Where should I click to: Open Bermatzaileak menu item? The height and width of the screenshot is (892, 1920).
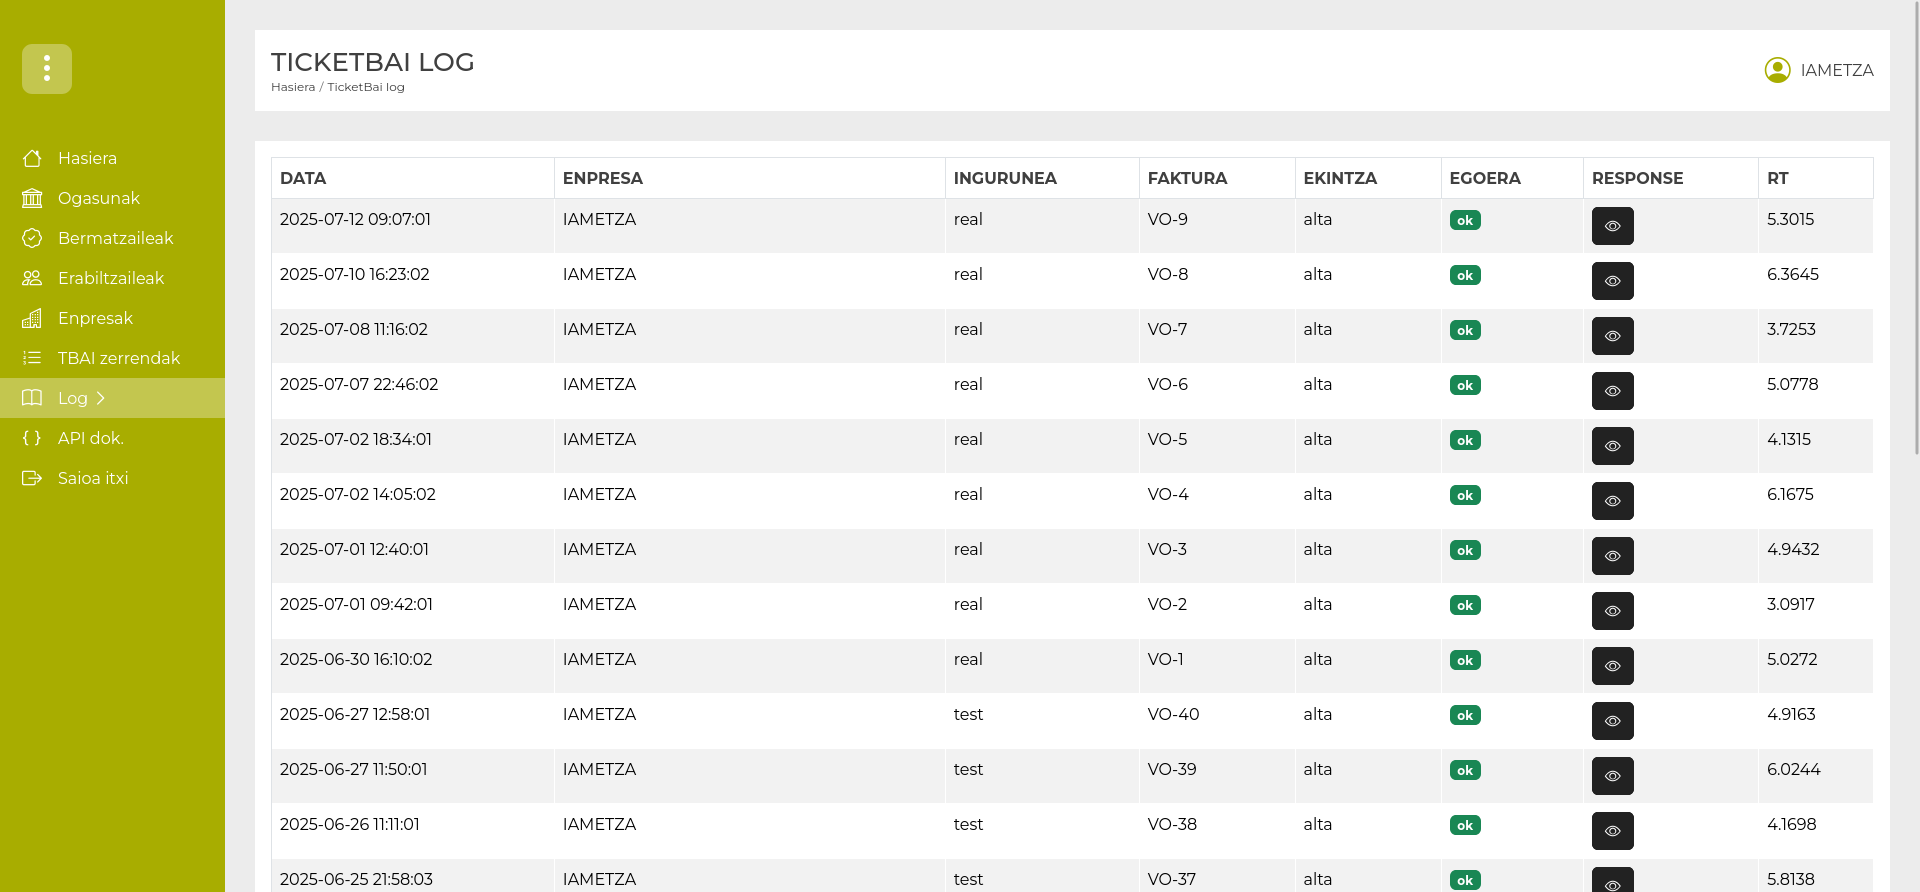pos(112,238)
